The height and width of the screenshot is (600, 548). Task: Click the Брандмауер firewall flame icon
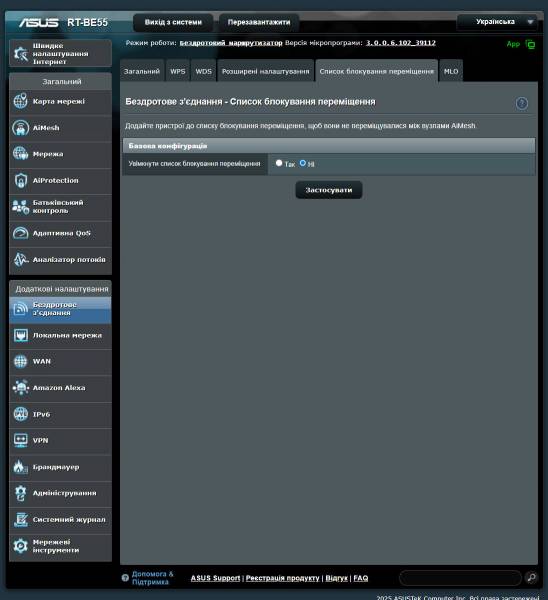point(20,467)
